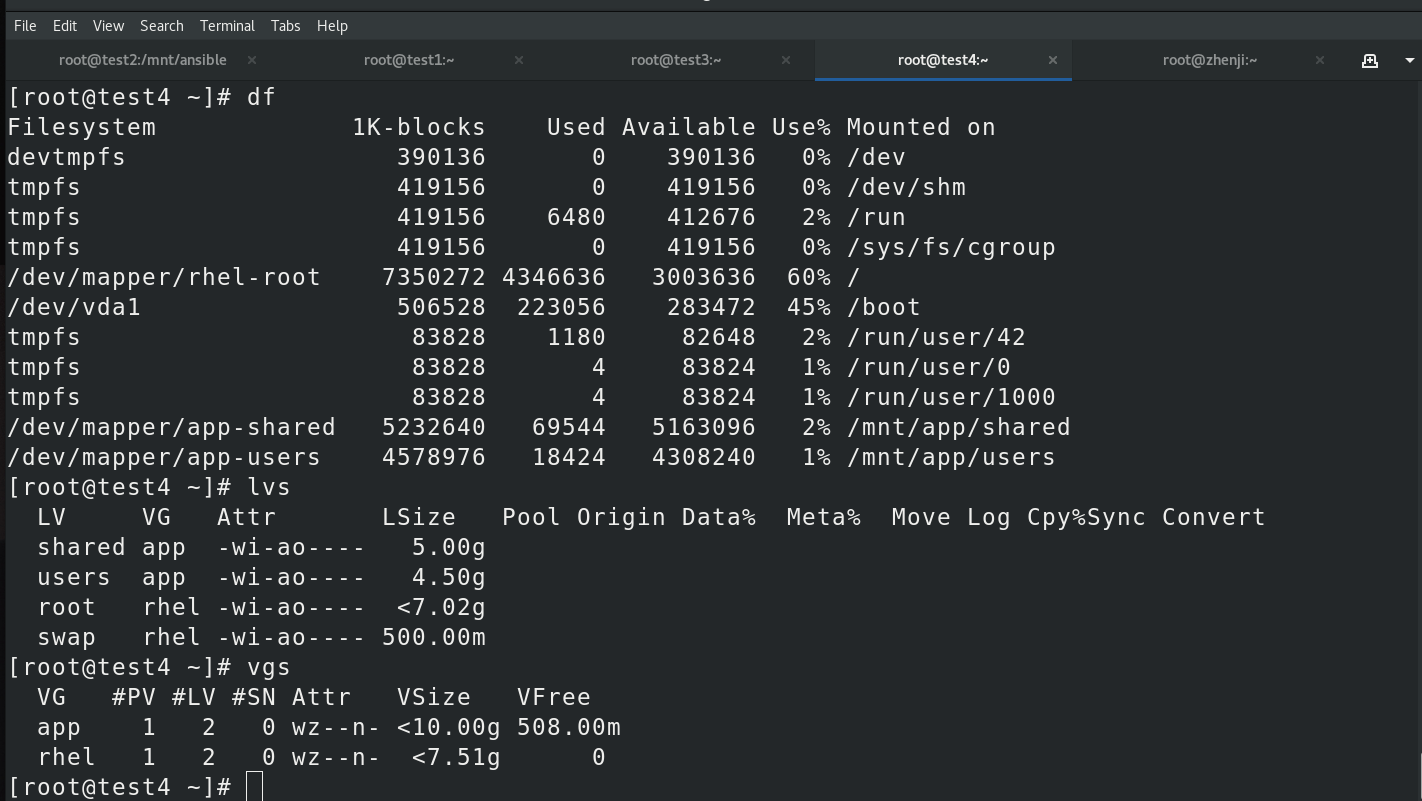Click the /run/user/42 mount point
Viewport: 1422px width, 801px height.
click(936, 337)
